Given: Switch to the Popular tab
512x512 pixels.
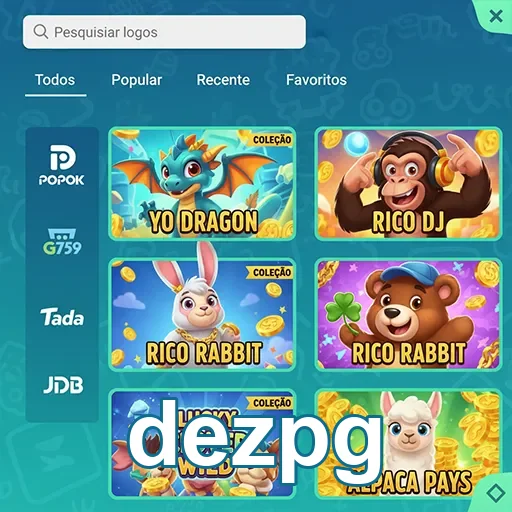Looking at the screenshot, I should pyautogui.click(x=137, y=80).
